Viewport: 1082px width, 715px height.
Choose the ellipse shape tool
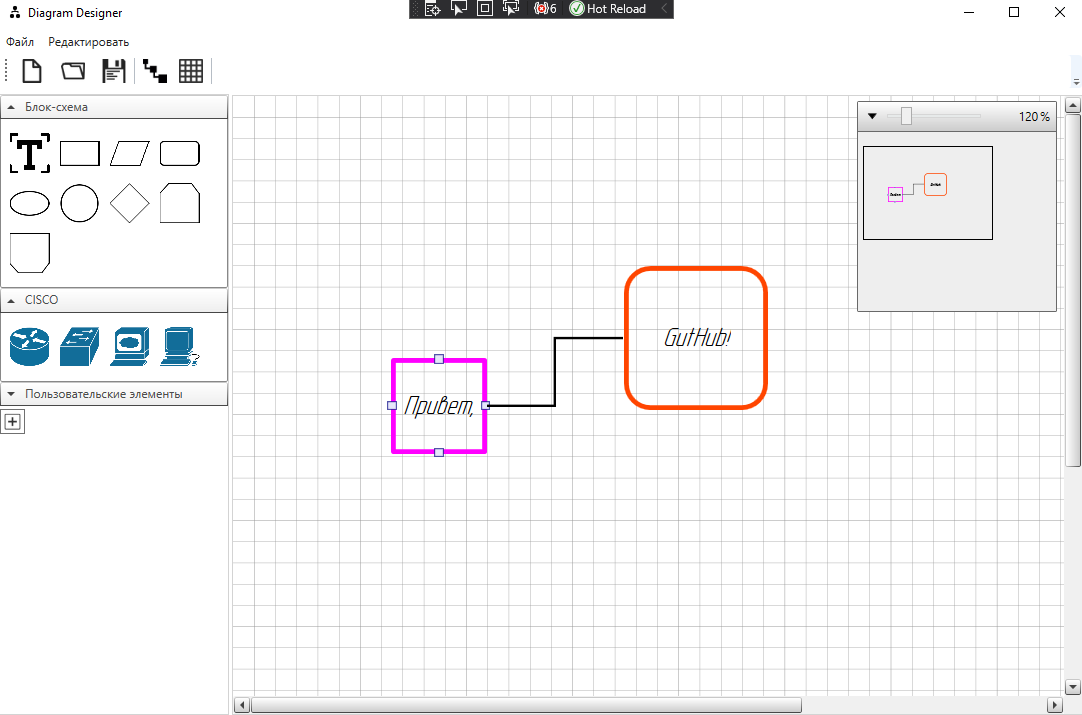[29, 203]
